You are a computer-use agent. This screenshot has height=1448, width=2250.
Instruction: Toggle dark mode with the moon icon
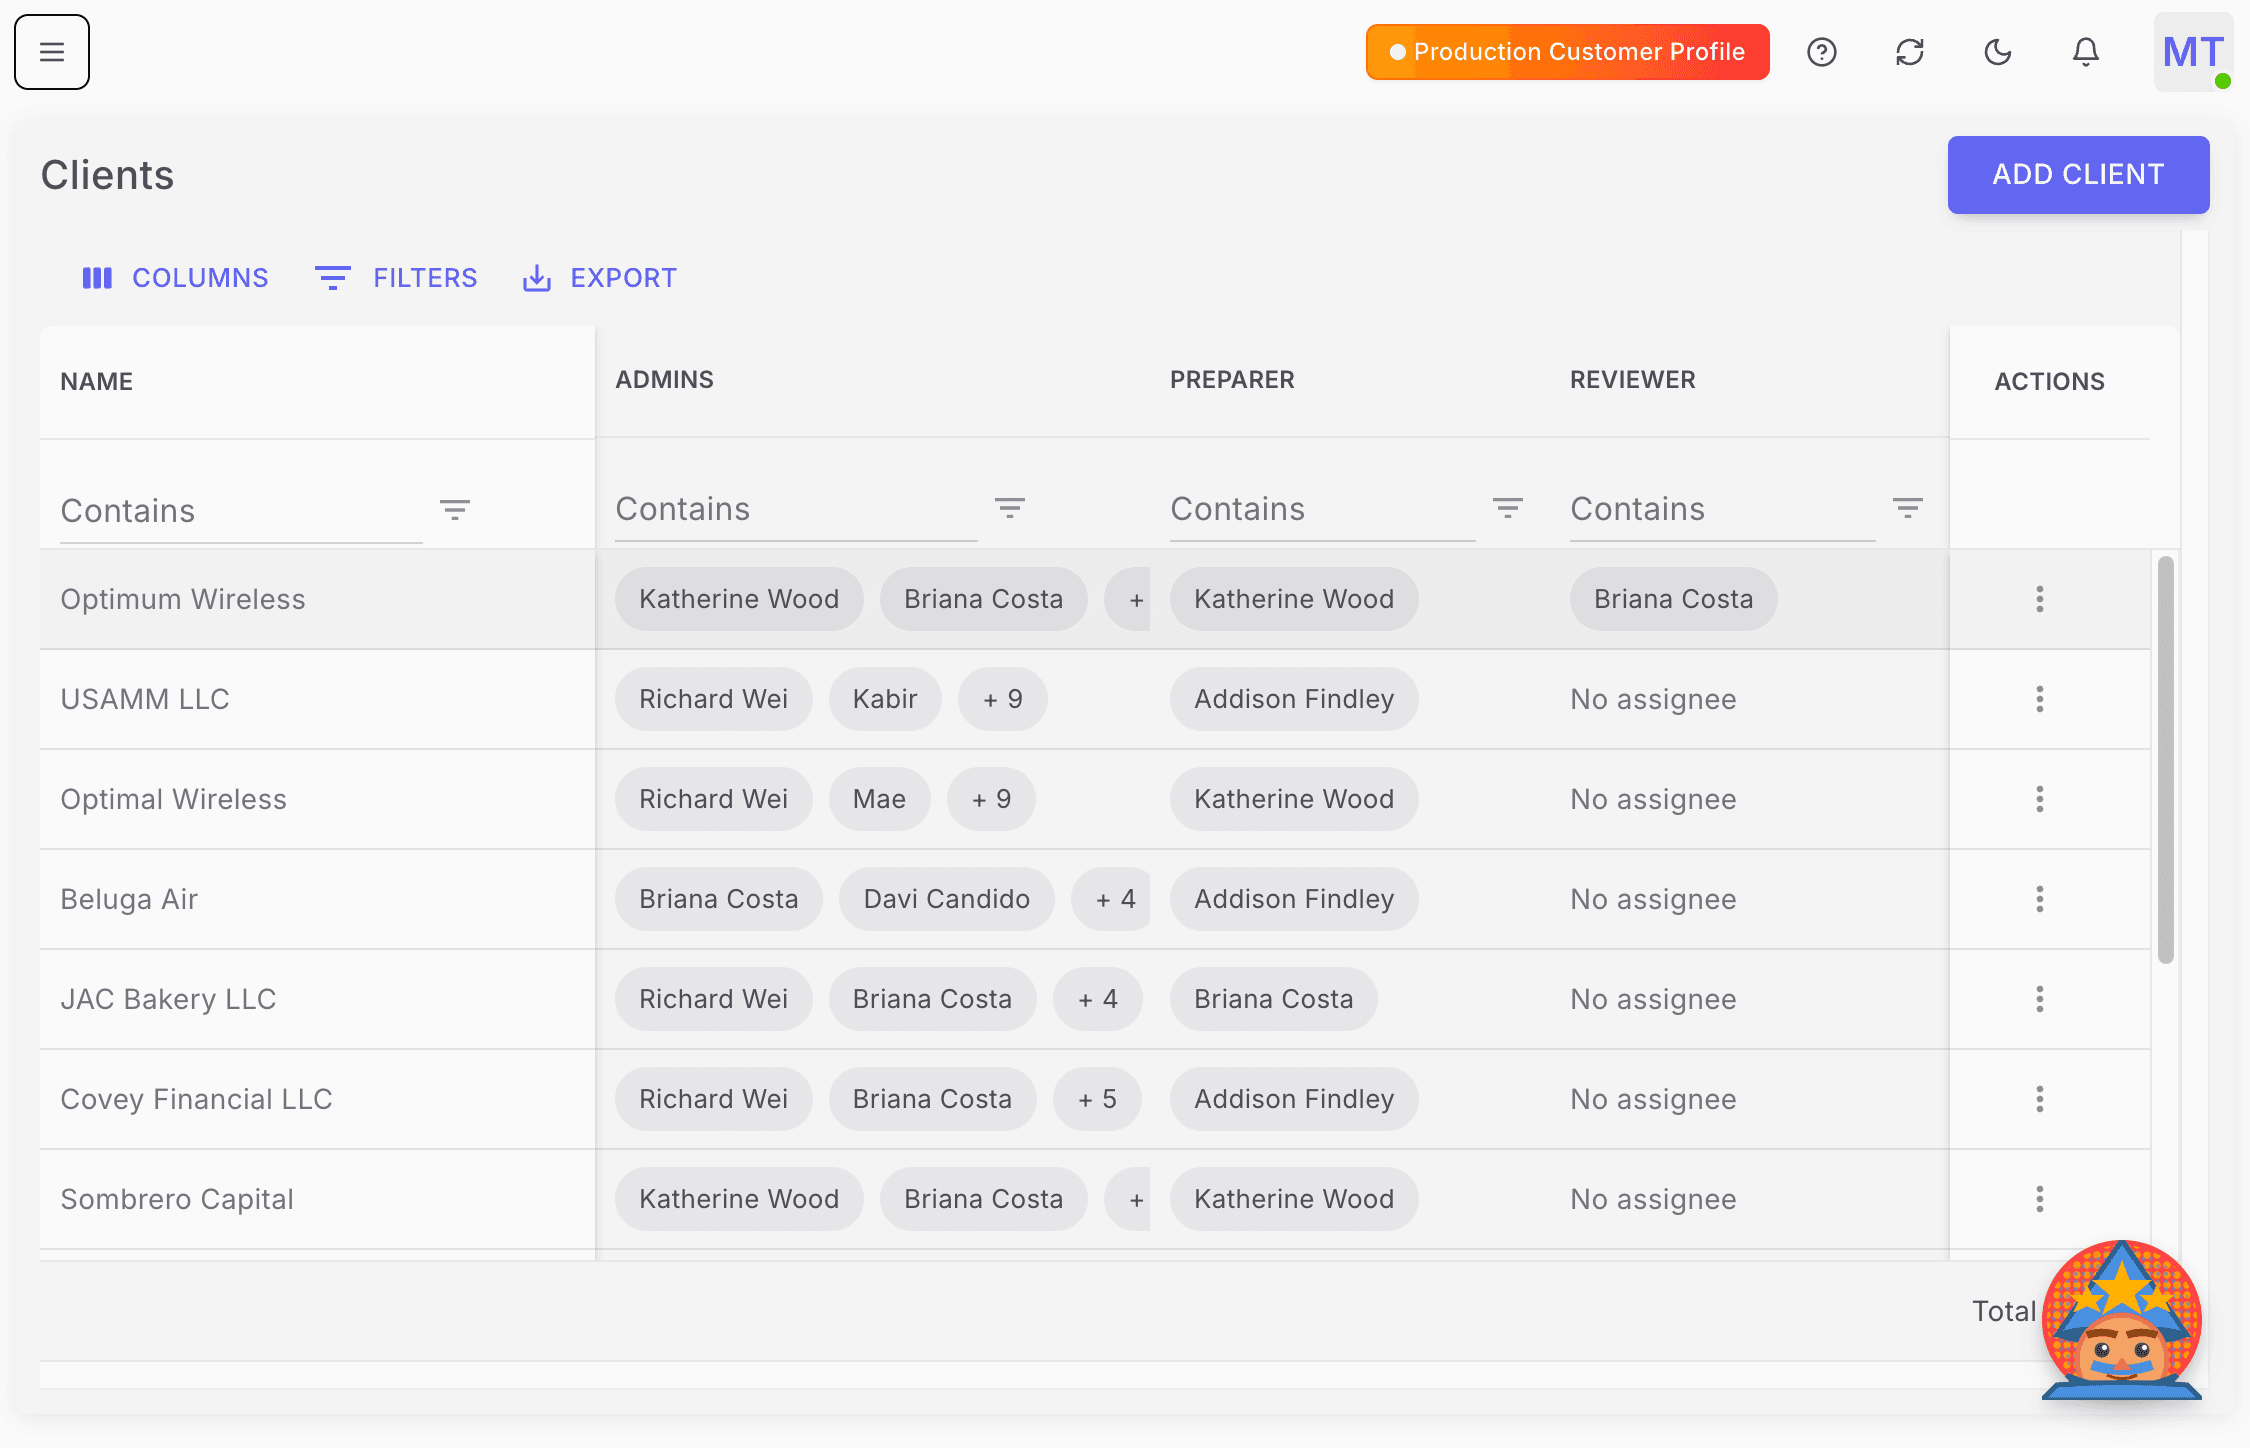pyautogui.click(x=1997, y=52)
